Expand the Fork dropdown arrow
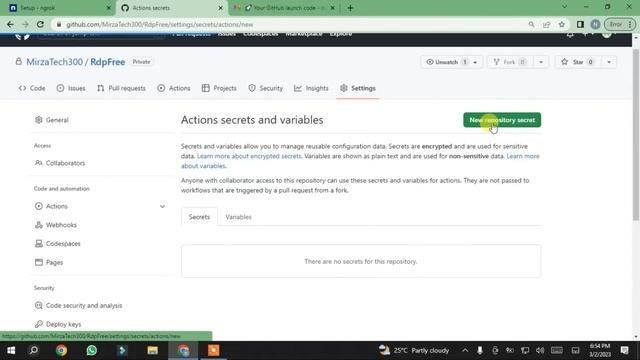The width and height of the screenshot is (640, 360). (x=541, y=62)
